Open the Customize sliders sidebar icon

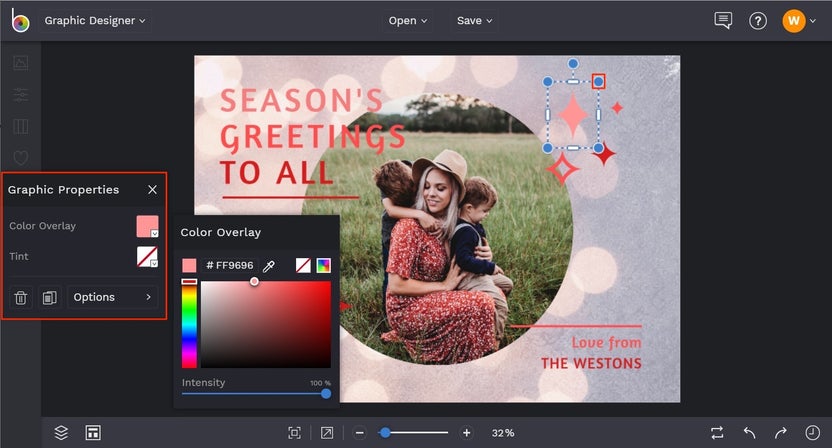click(21, 94)
